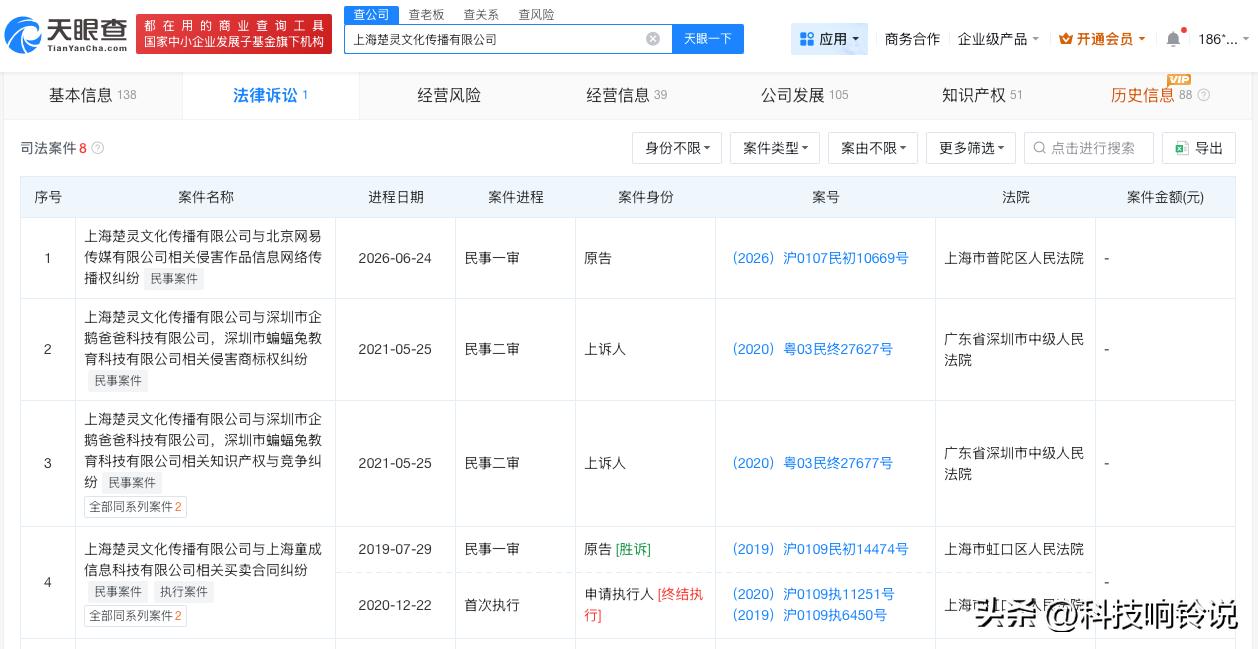Click the Excel icon on the 导出 button
This screenshot has width=1258, height=649.
tap(1182, 148)
